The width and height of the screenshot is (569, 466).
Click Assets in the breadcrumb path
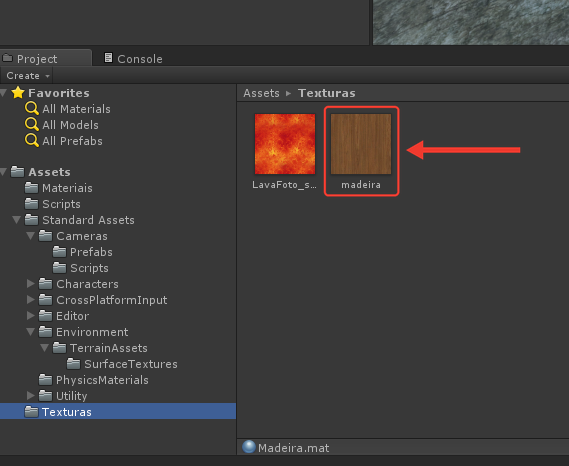pyautogui.click(x=261, y=93)
